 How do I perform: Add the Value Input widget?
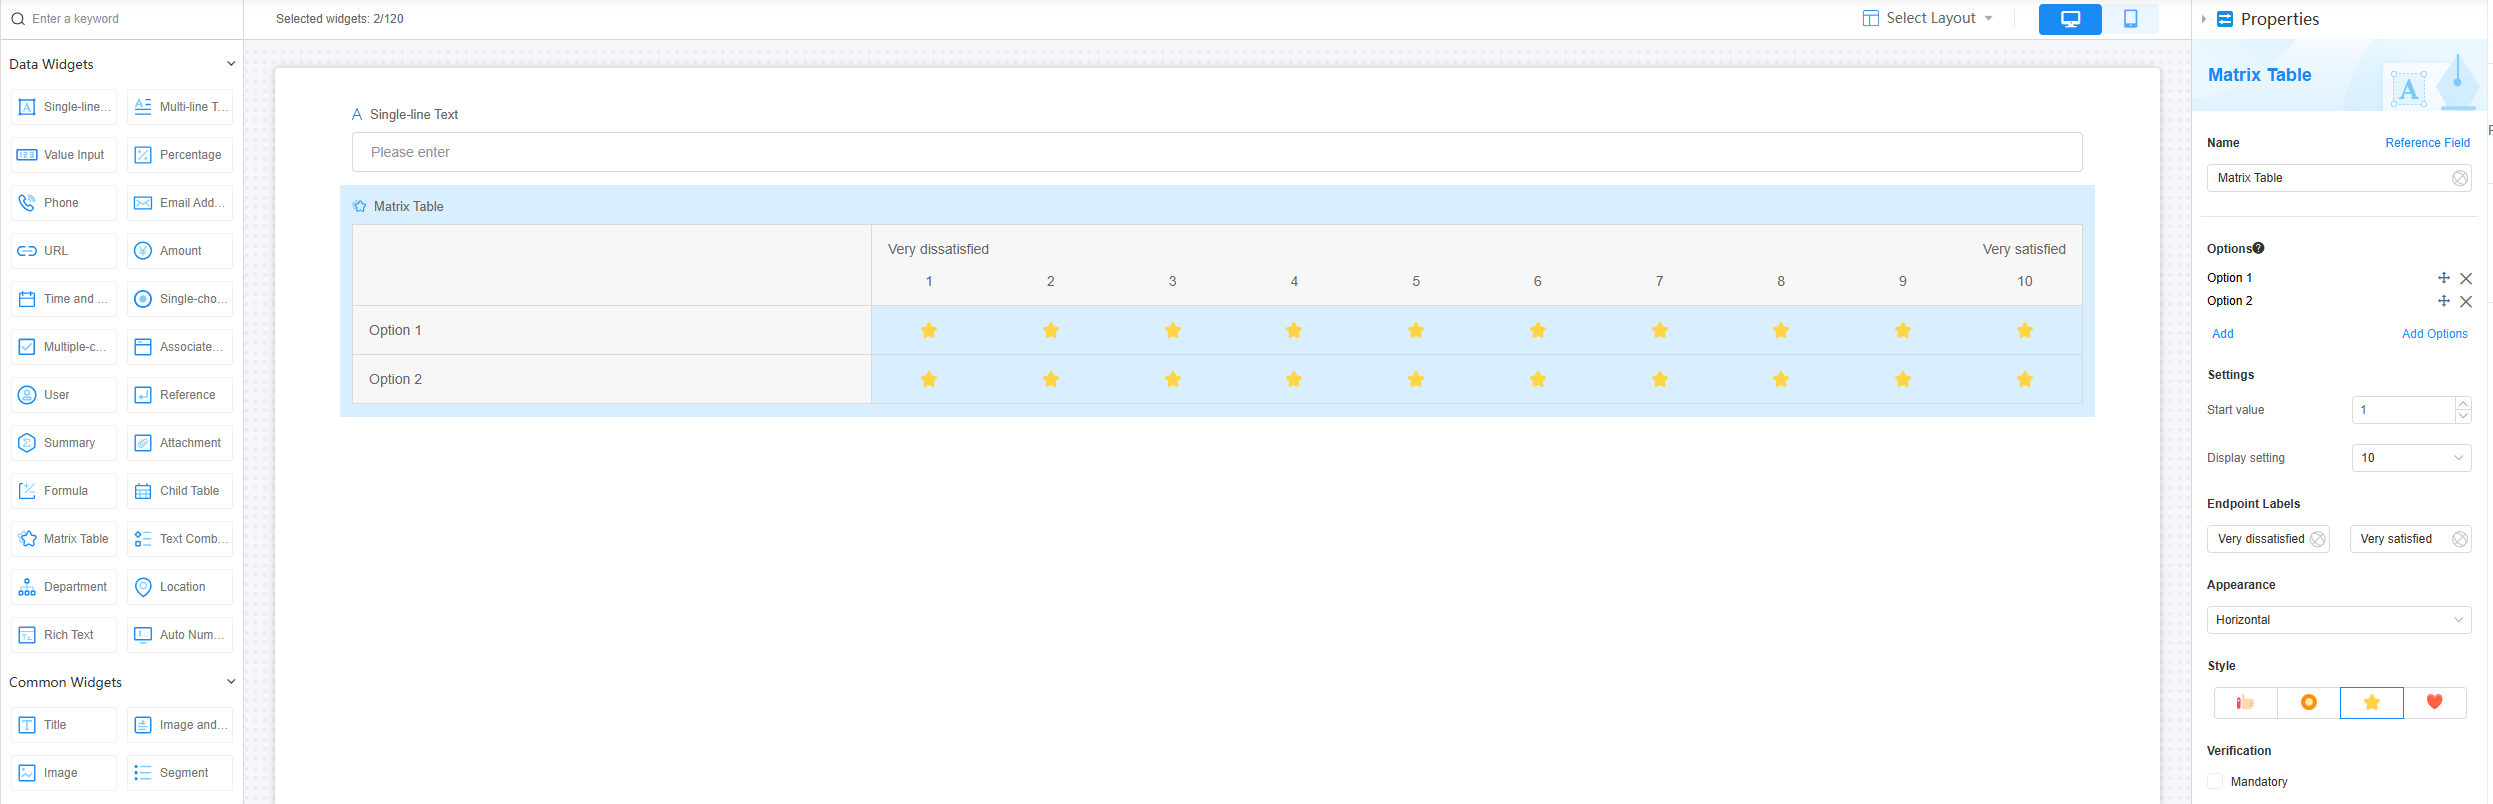64,155
